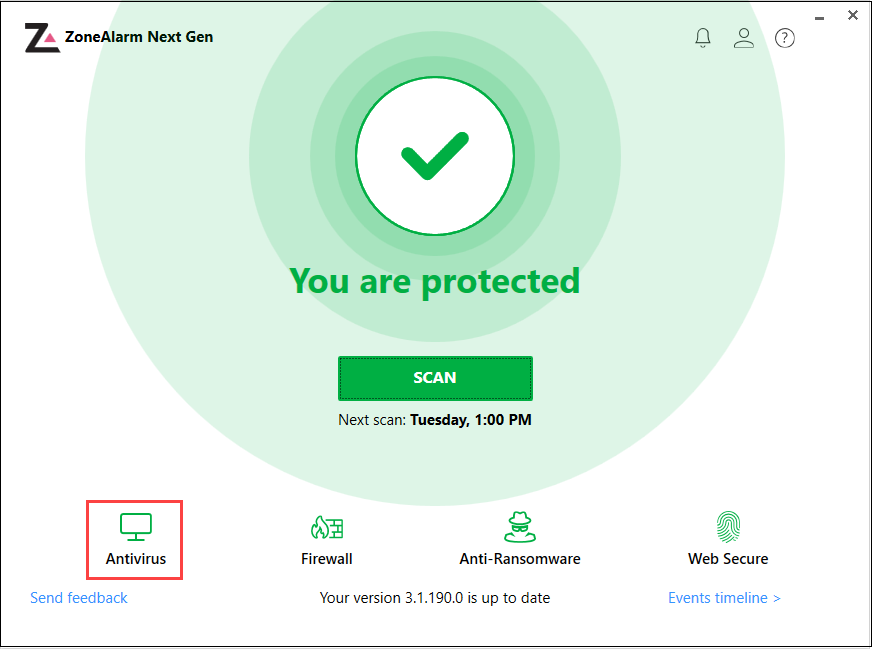Click the green checkmark status circle

(x=435, y=156)
